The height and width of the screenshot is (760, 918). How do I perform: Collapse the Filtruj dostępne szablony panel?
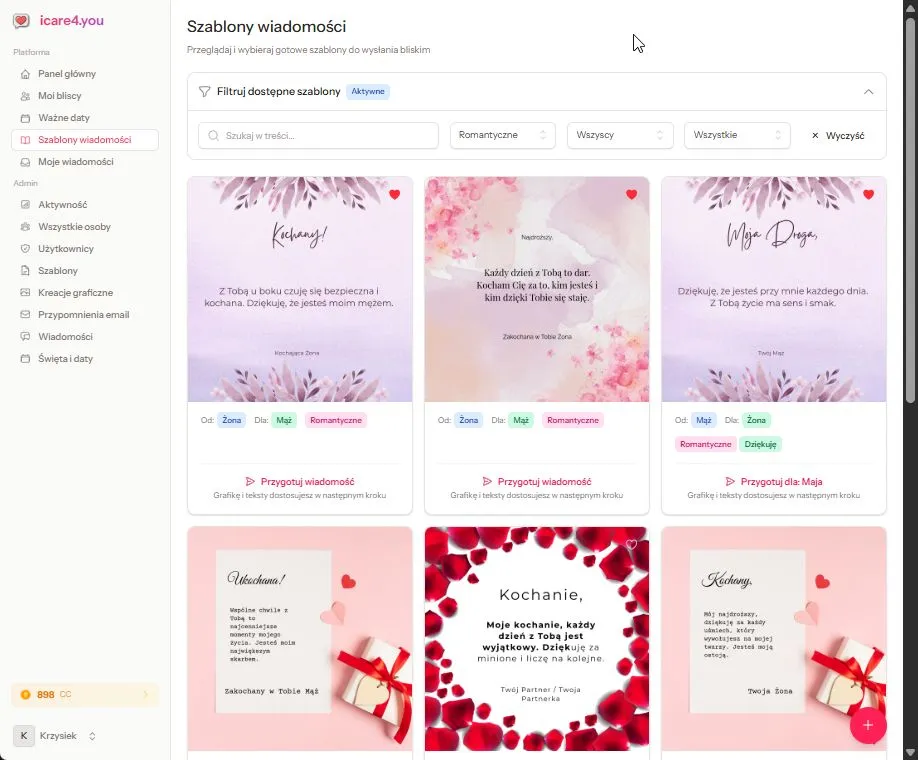tap(868, 92)
